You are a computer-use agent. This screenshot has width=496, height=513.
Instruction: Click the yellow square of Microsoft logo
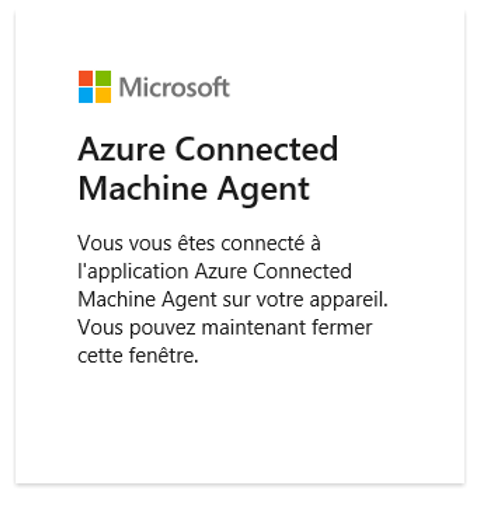point(103,95)
